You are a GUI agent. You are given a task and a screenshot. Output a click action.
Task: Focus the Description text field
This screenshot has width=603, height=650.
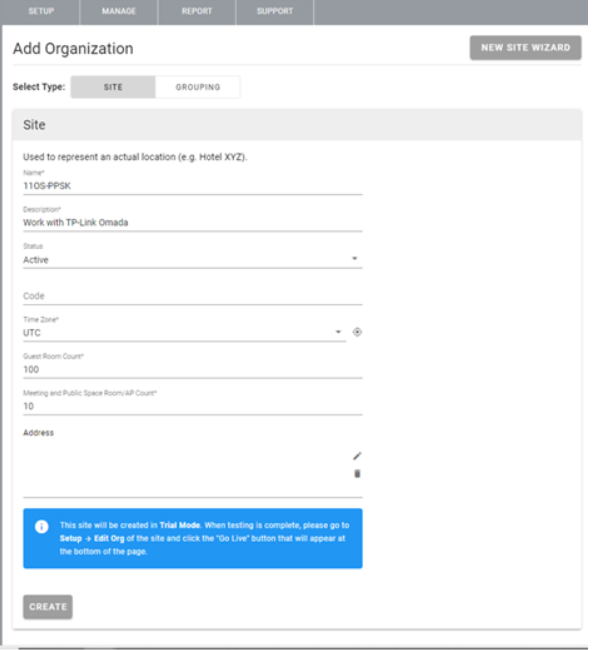tap(192, 223)
